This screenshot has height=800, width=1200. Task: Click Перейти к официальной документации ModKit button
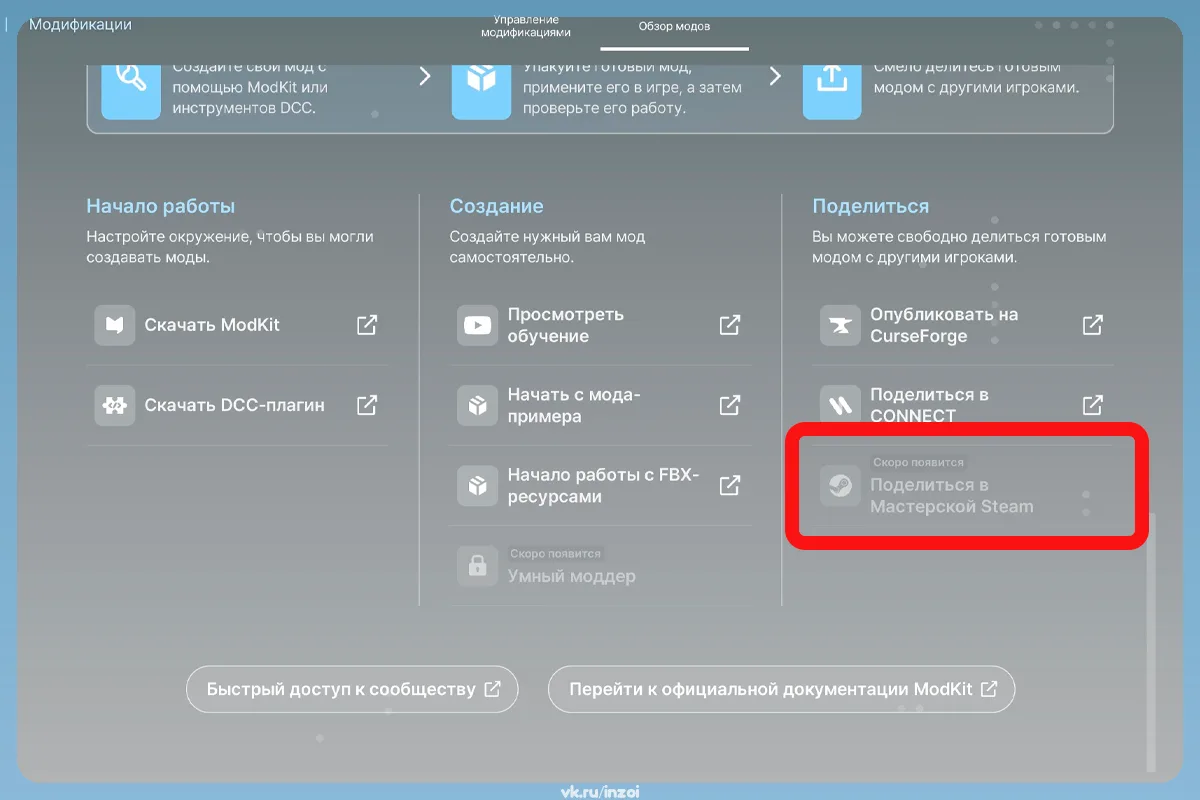tap(782, 689)
